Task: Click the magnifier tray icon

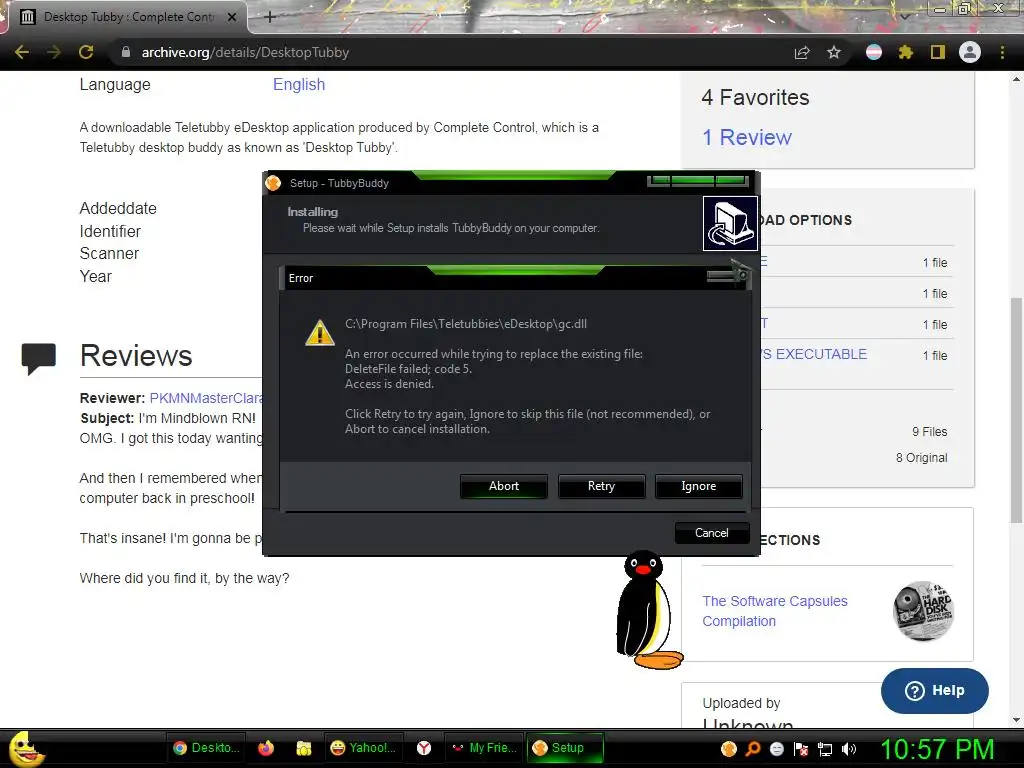Action: point(753,748)
